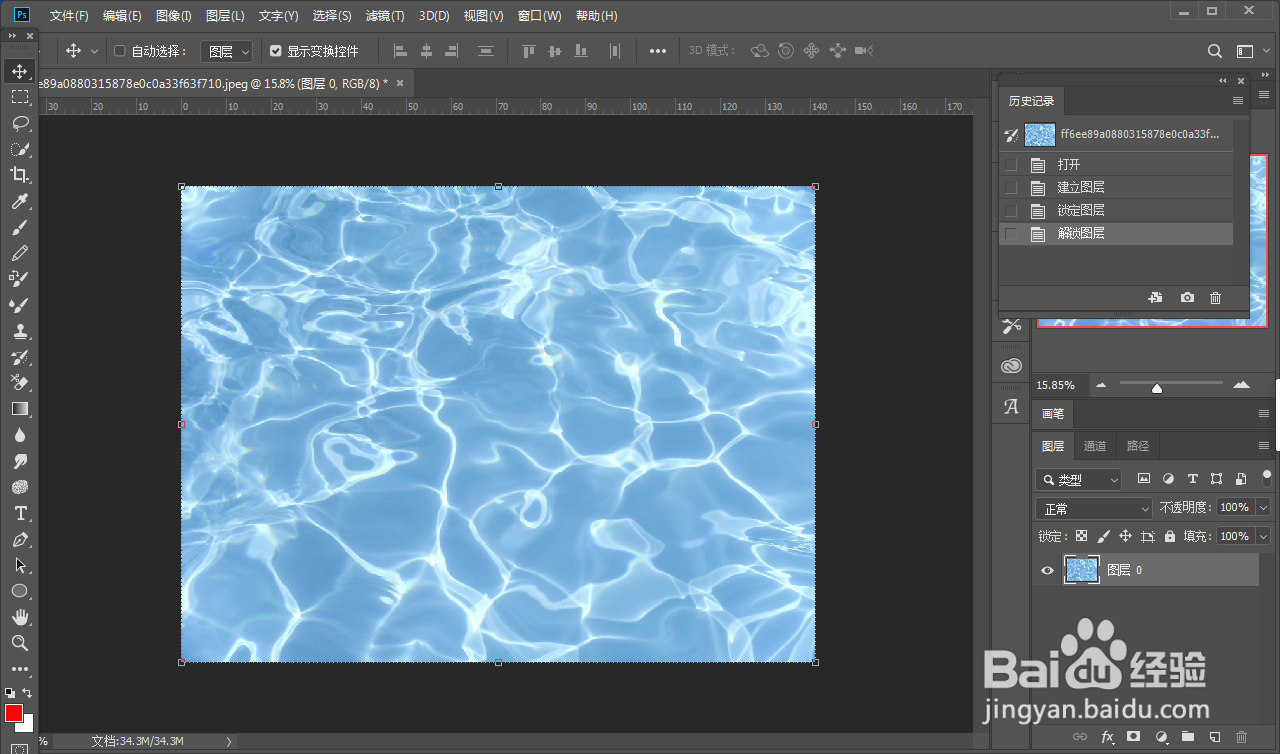Image resolution: width=1280 pixels, height=754 pixels.
Task: Select the 锁定图层 history state
Action: 1116,210
